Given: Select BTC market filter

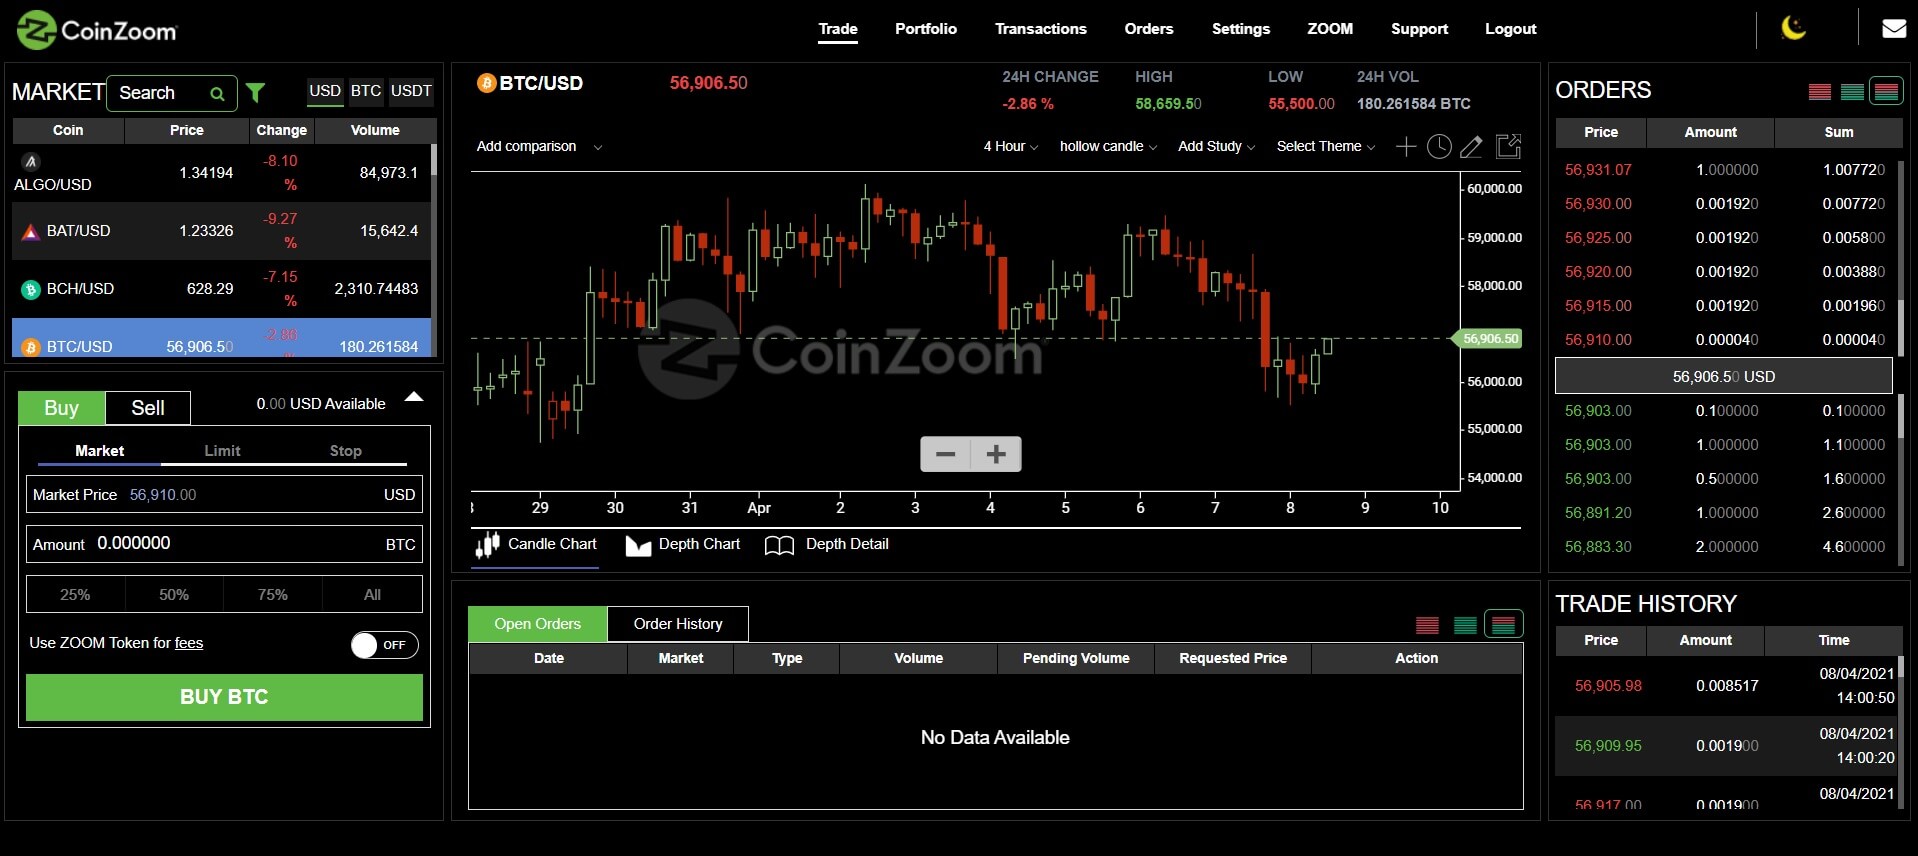Looking at the screenshot, I should [x=366, y=91].
